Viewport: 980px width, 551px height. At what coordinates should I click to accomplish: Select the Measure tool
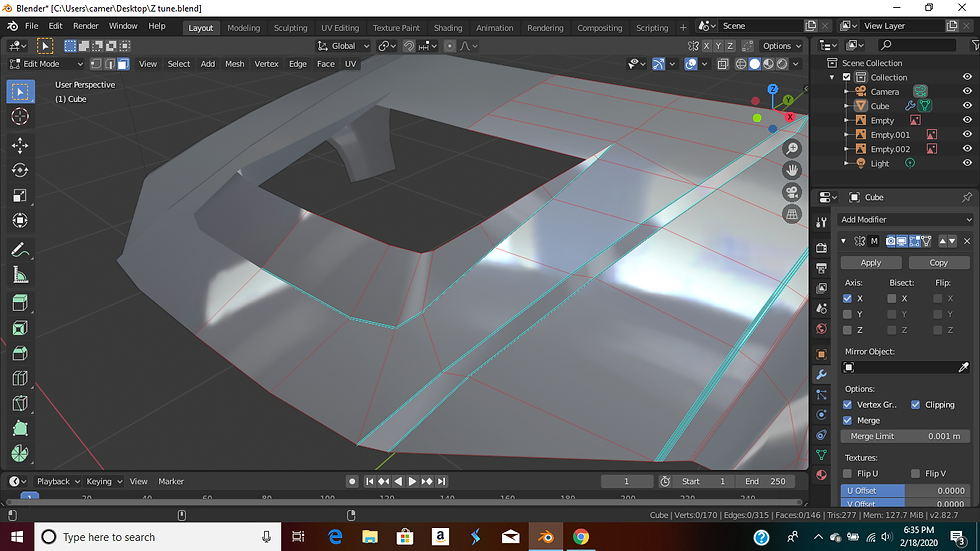[20, 275]
